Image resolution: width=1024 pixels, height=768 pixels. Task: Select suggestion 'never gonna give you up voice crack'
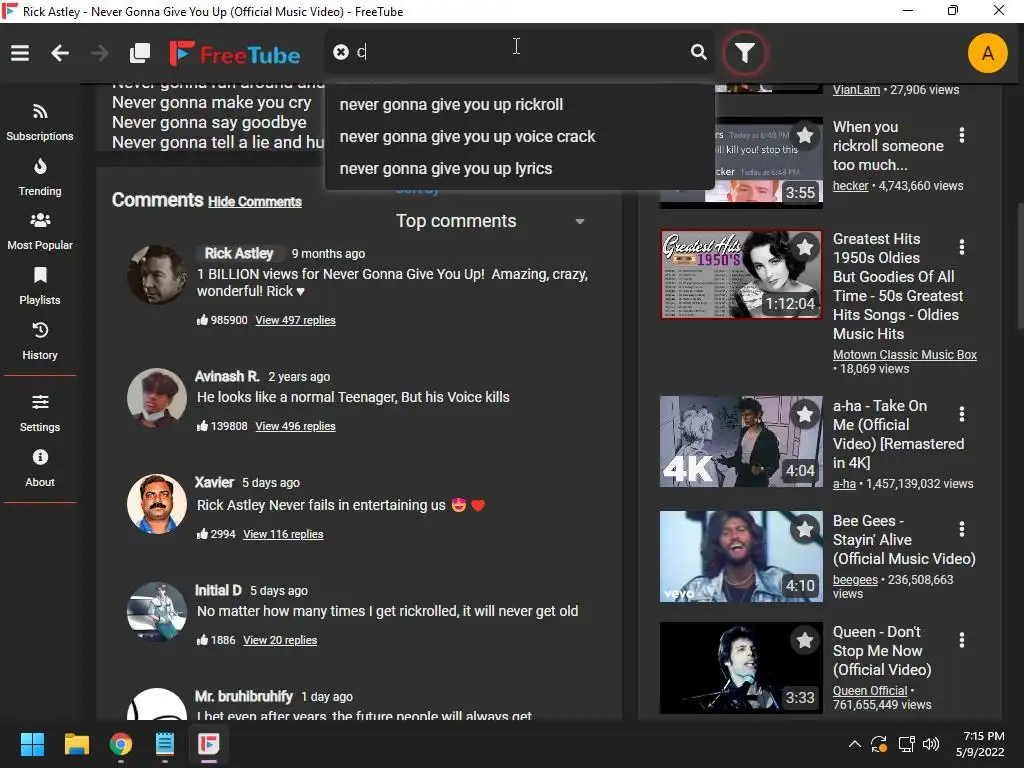(519, 136)
